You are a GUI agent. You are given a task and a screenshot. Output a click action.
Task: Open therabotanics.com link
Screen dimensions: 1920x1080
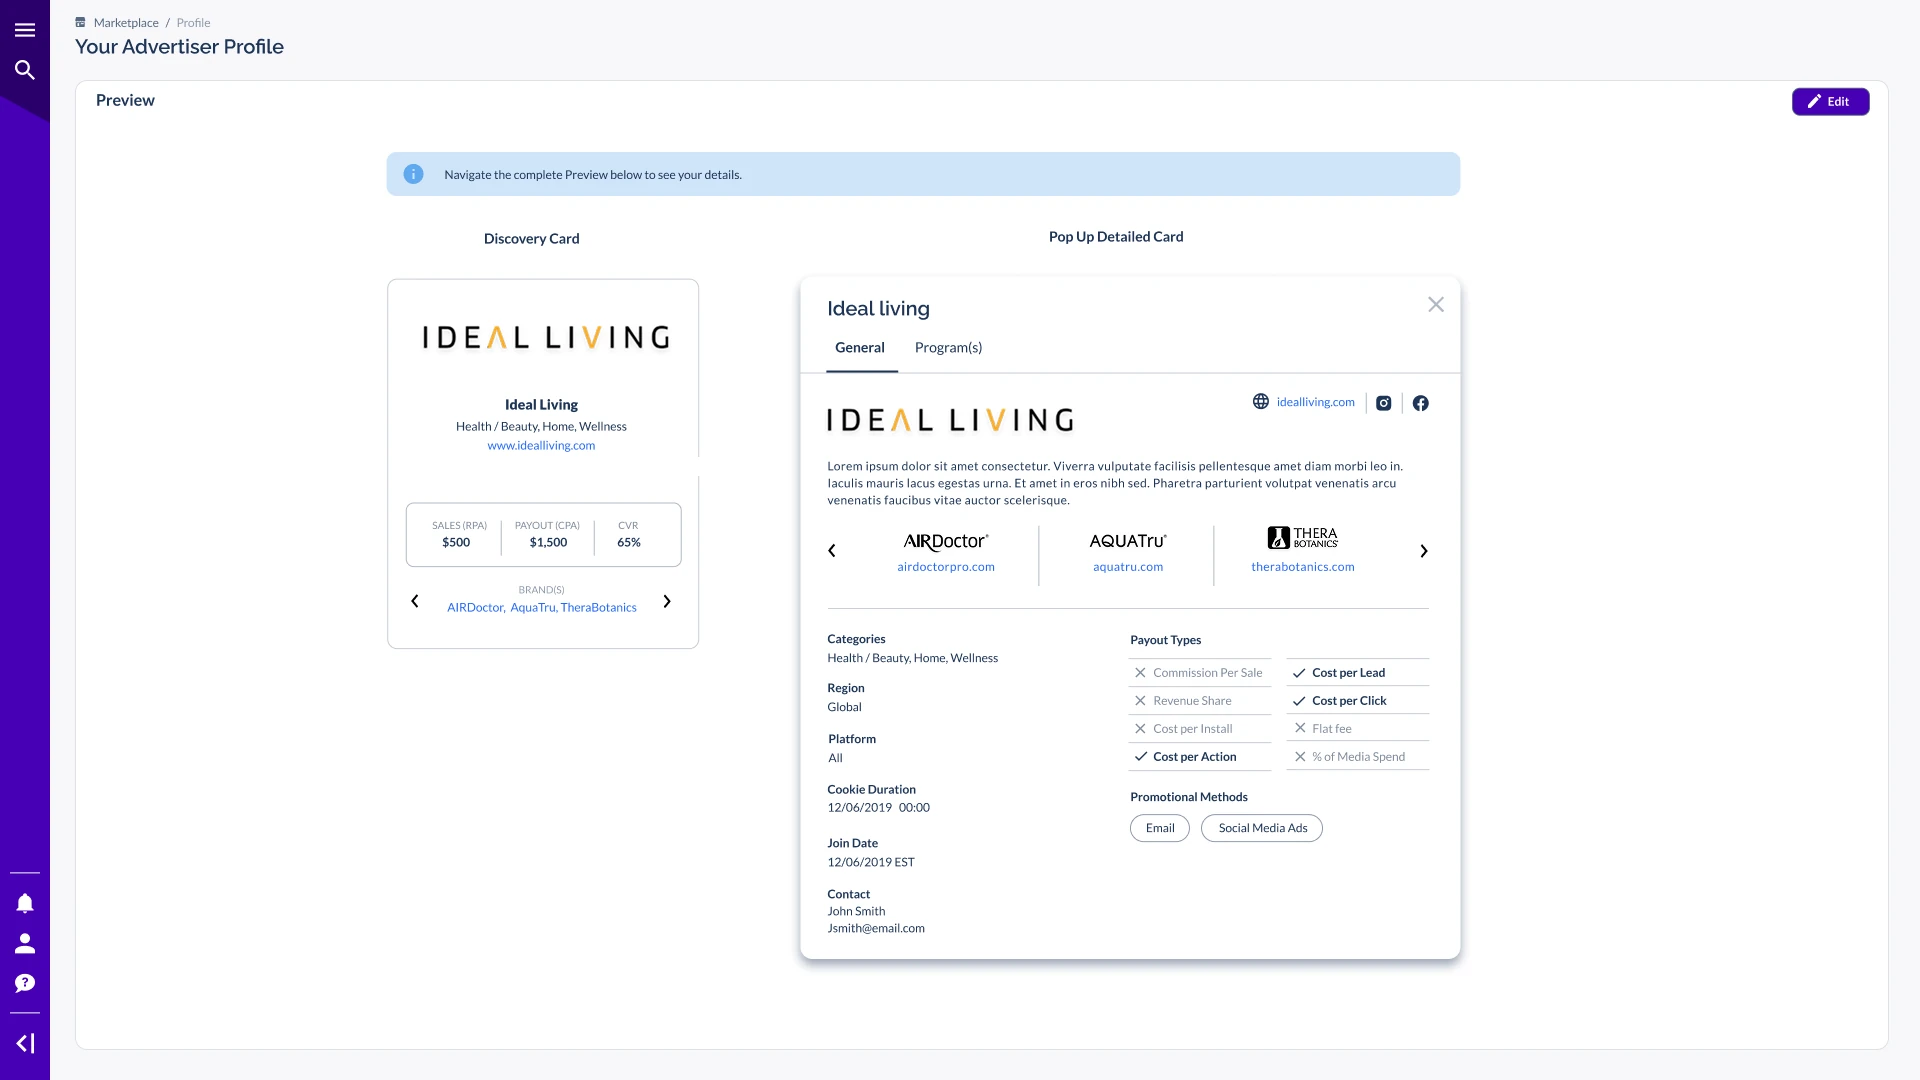pos(1303,567)
